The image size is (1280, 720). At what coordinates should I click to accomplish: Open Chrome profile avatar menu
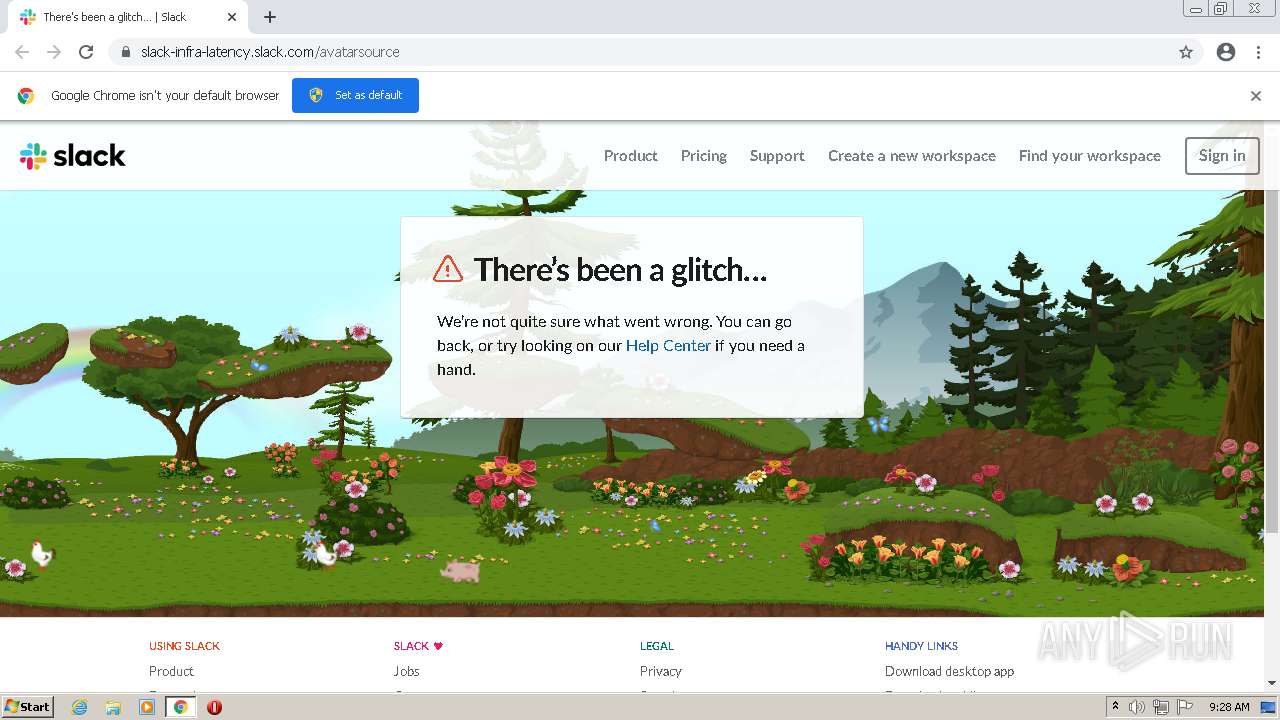click(1226, 52)
